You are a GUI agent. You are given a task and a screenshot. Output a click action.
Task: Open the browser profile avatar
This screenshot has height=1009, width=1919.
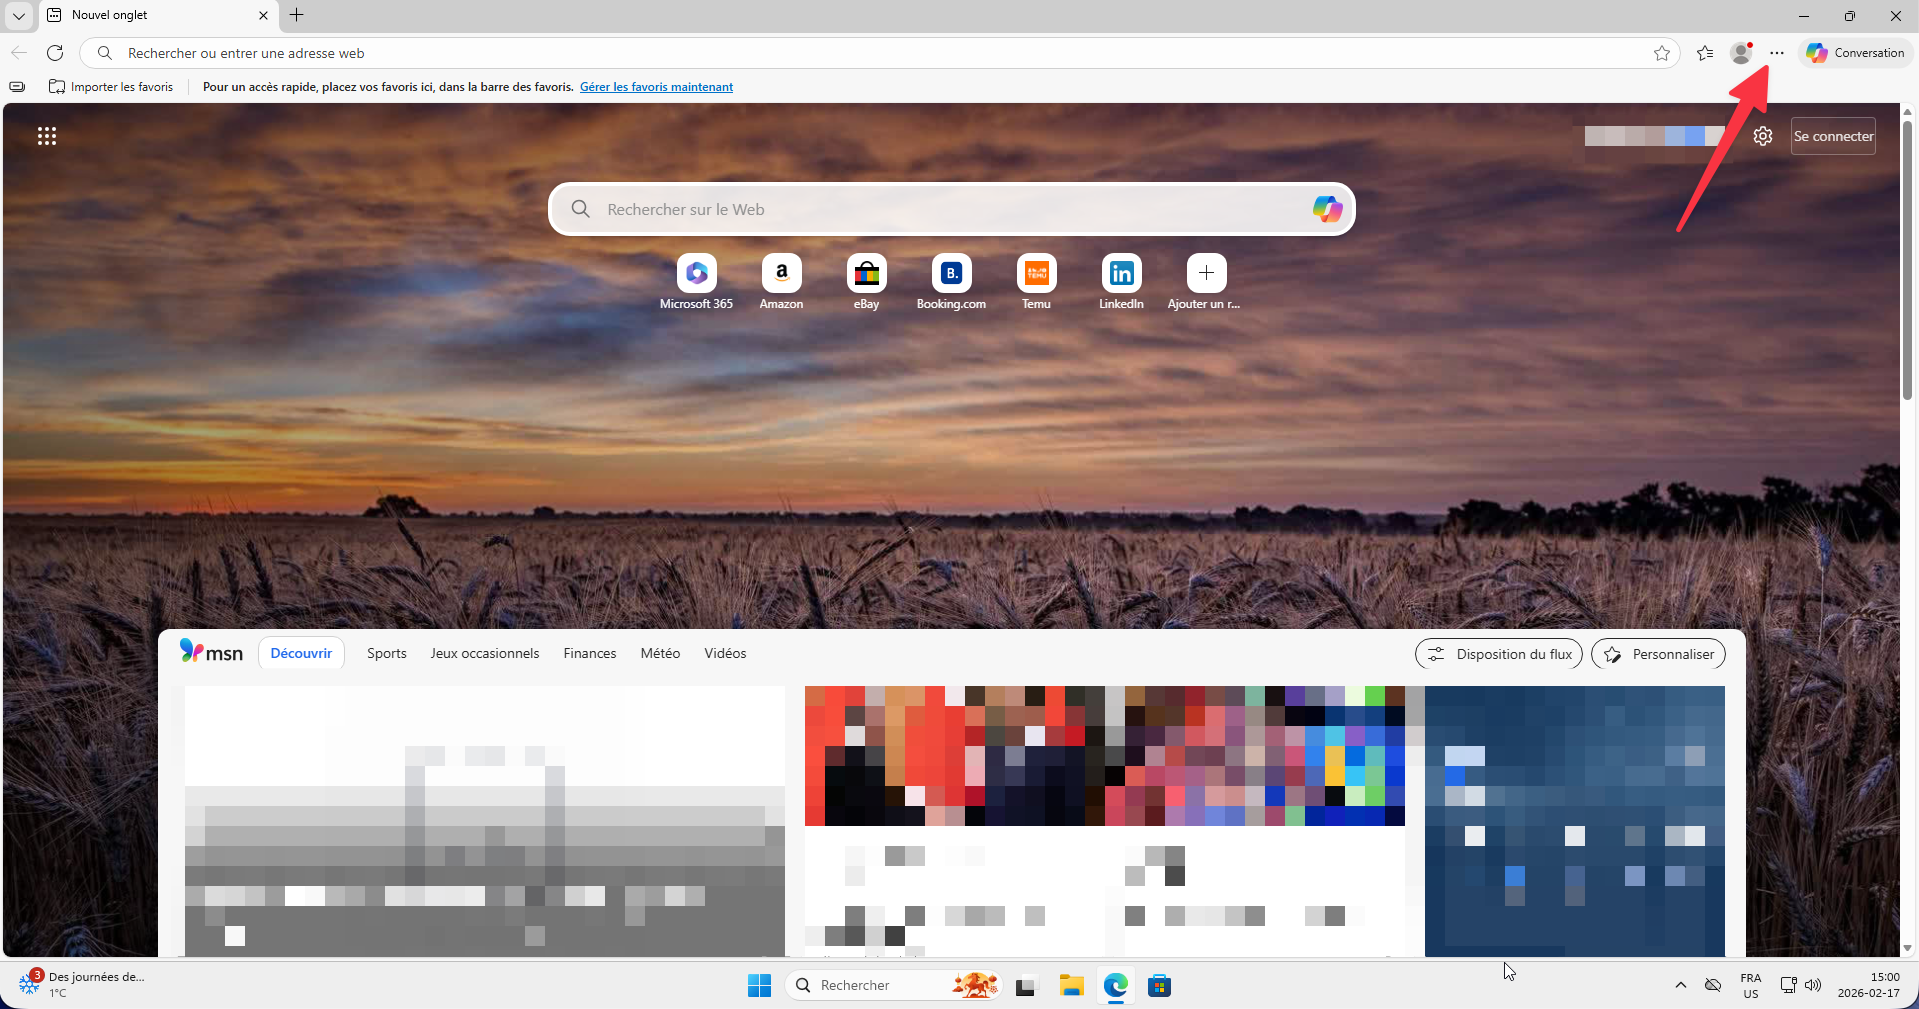tap(1742, 53)
